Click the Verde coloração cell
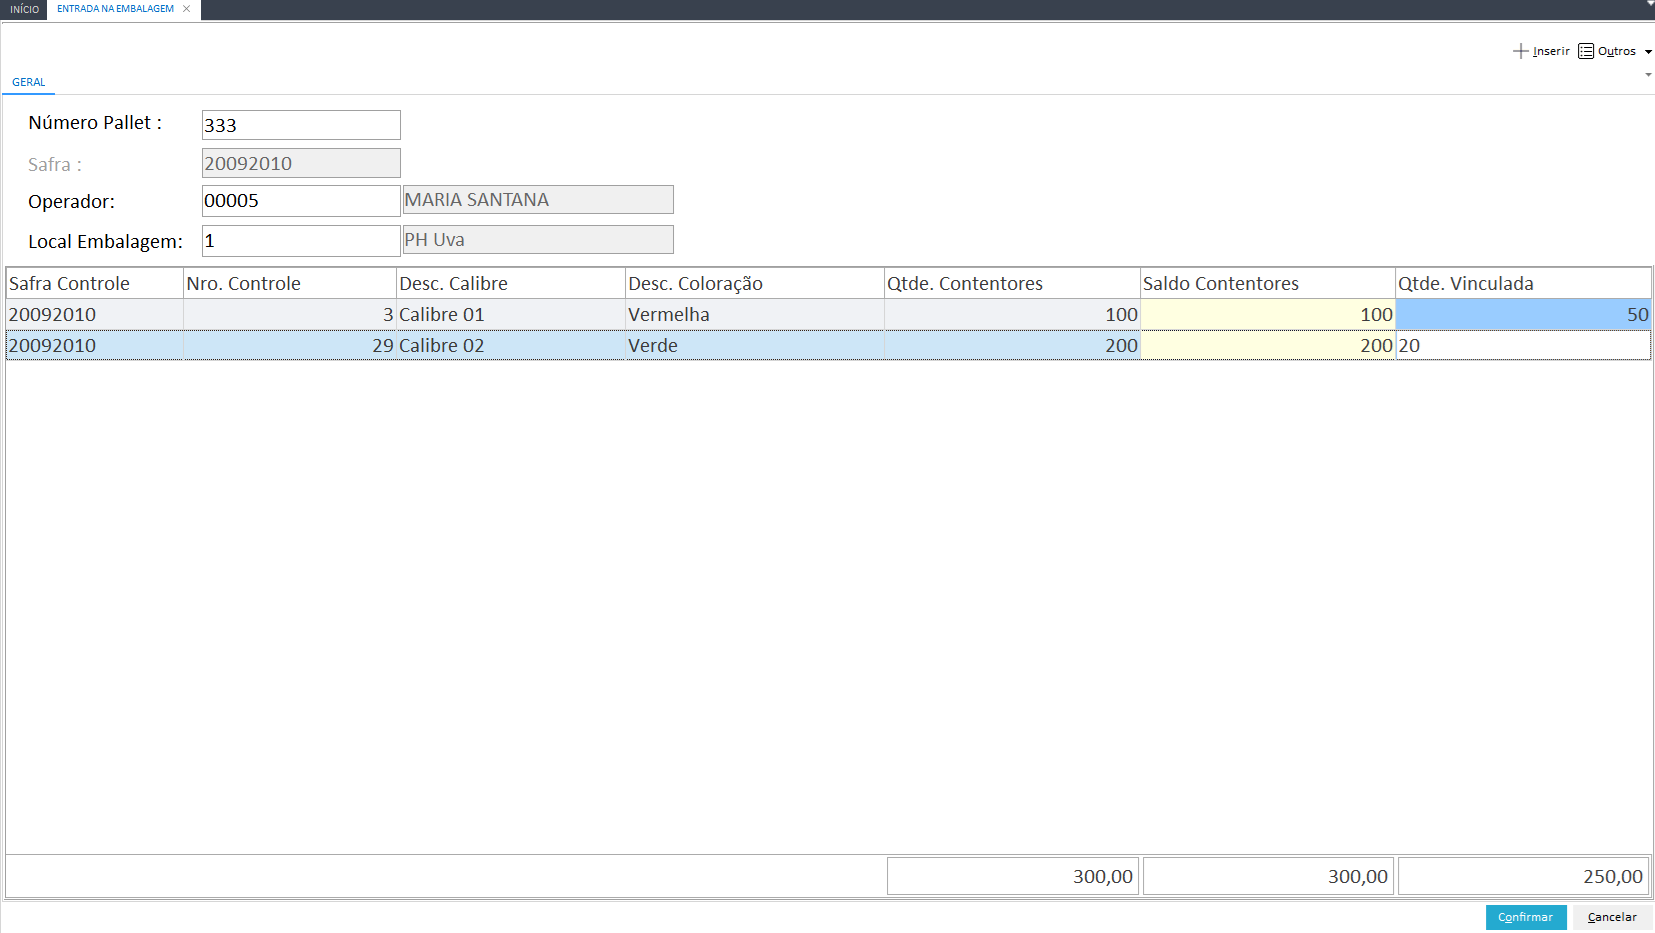Viewport: 1655px width, 933px height. 755,346
